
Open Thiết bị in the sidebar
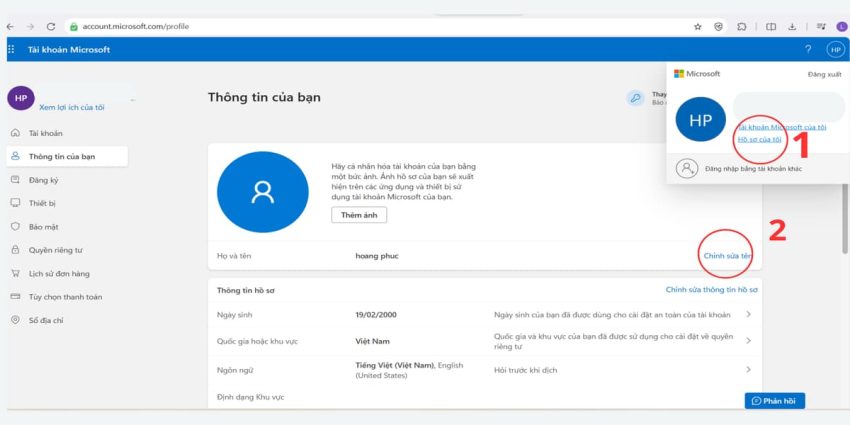[x=42, y=203]
